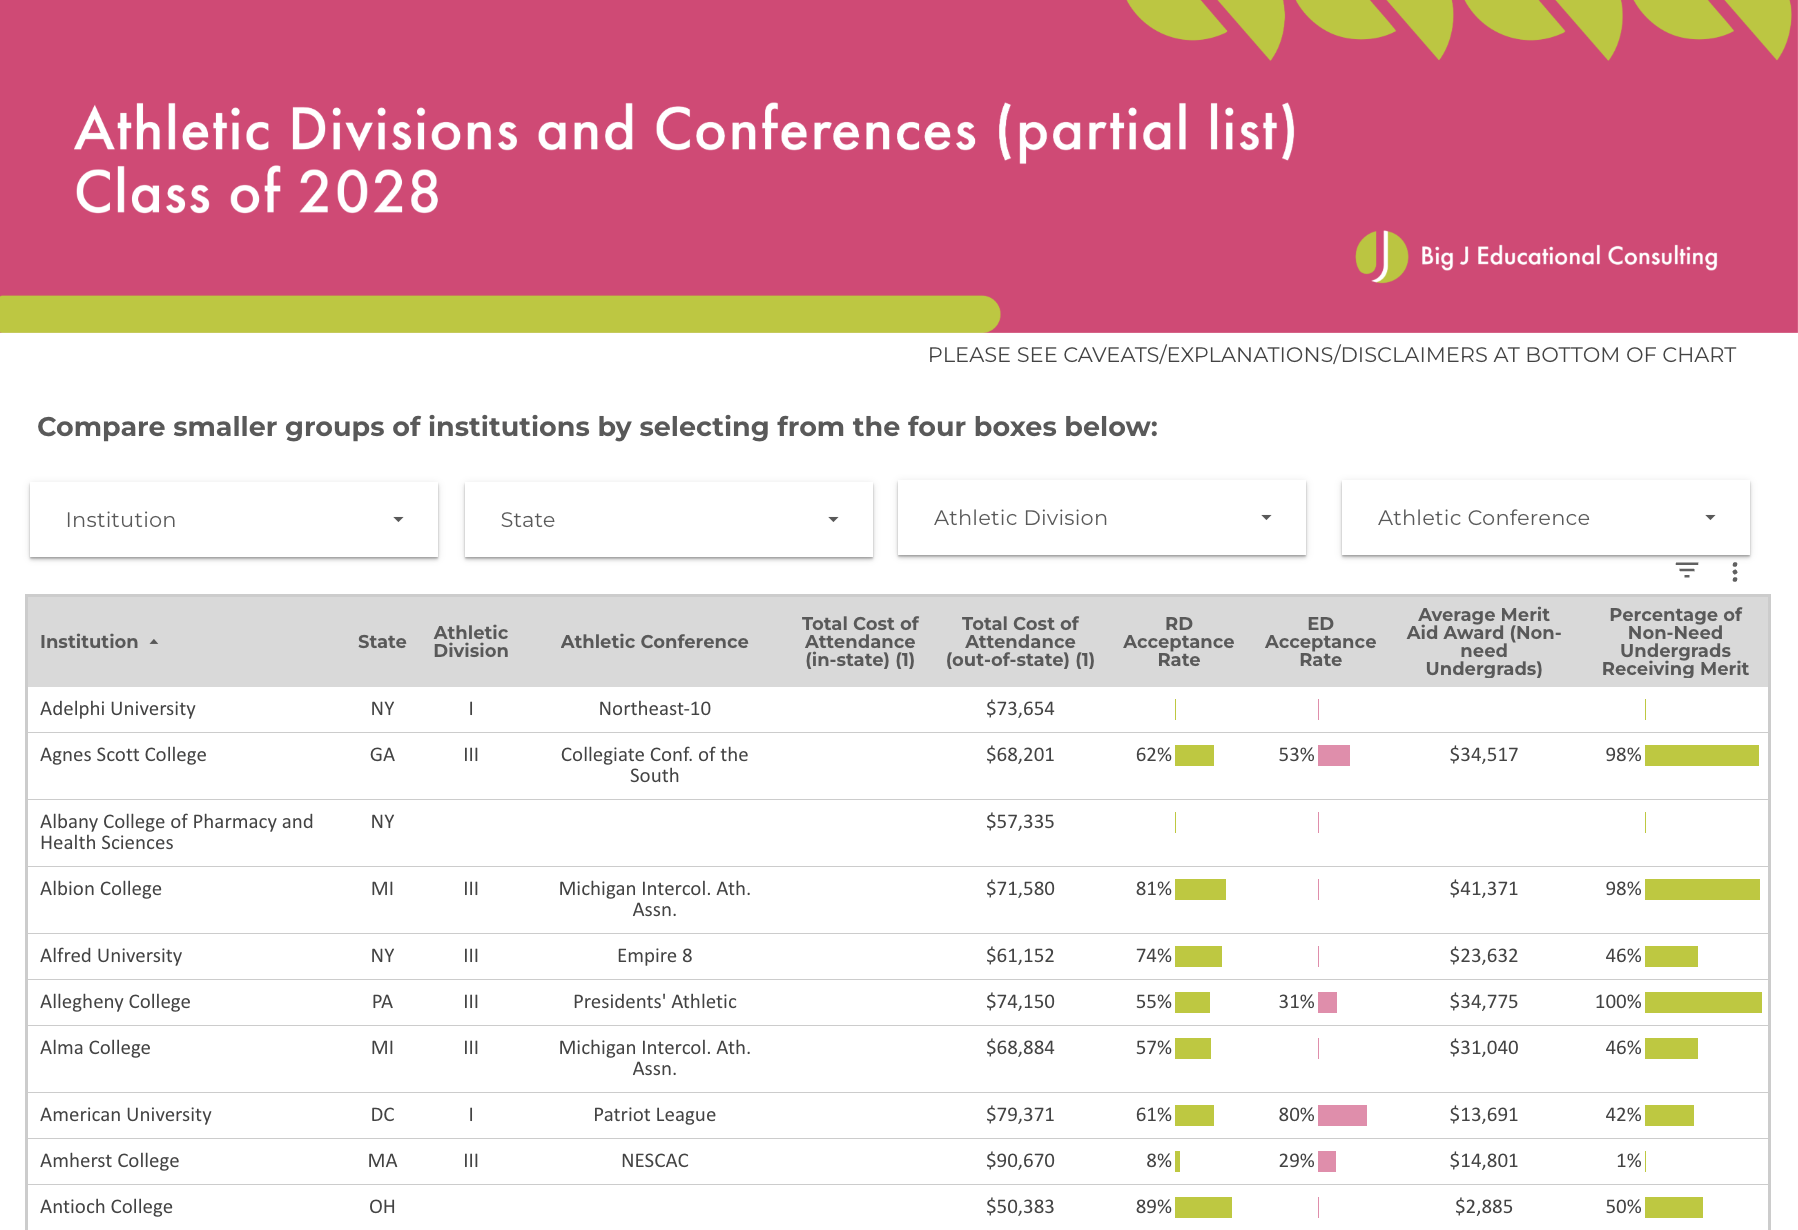Screen dimensions: 1798x1230
Task: Open the table filter icon
Action: point(1687,571)
